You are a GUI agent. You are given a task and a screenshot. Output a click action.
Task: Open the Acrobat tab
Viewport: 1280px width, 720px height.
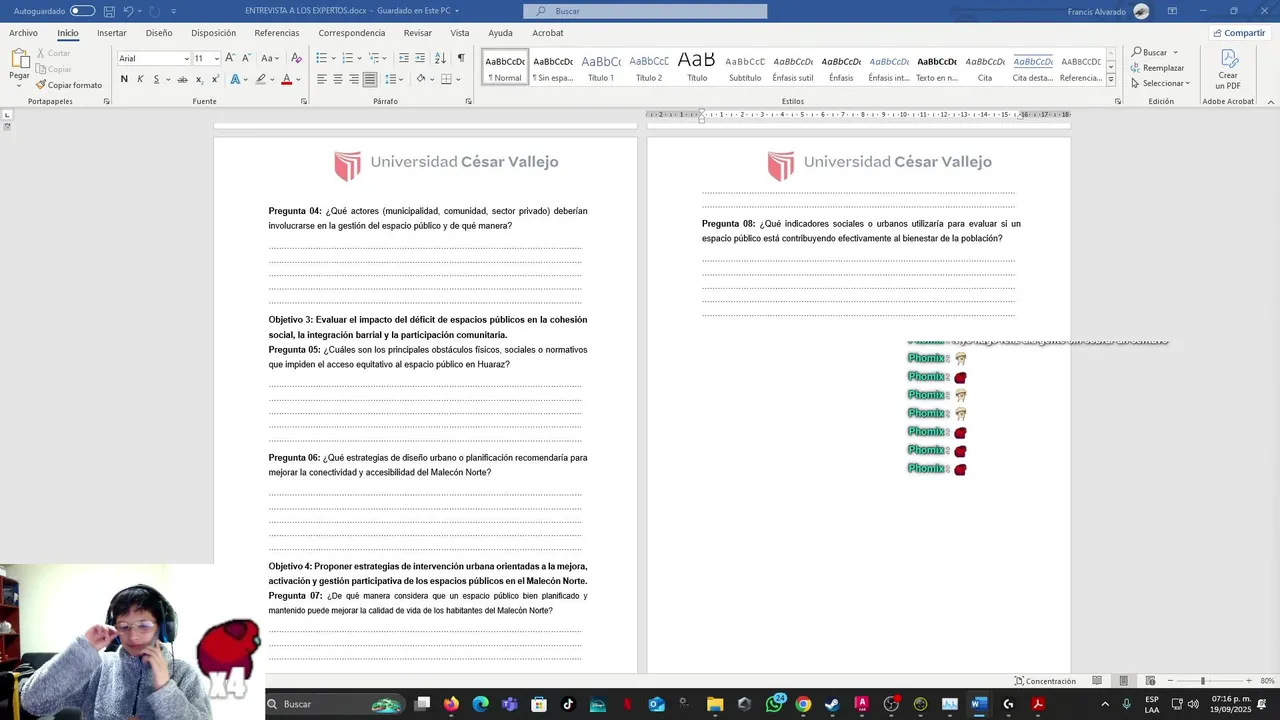(548, 33)
